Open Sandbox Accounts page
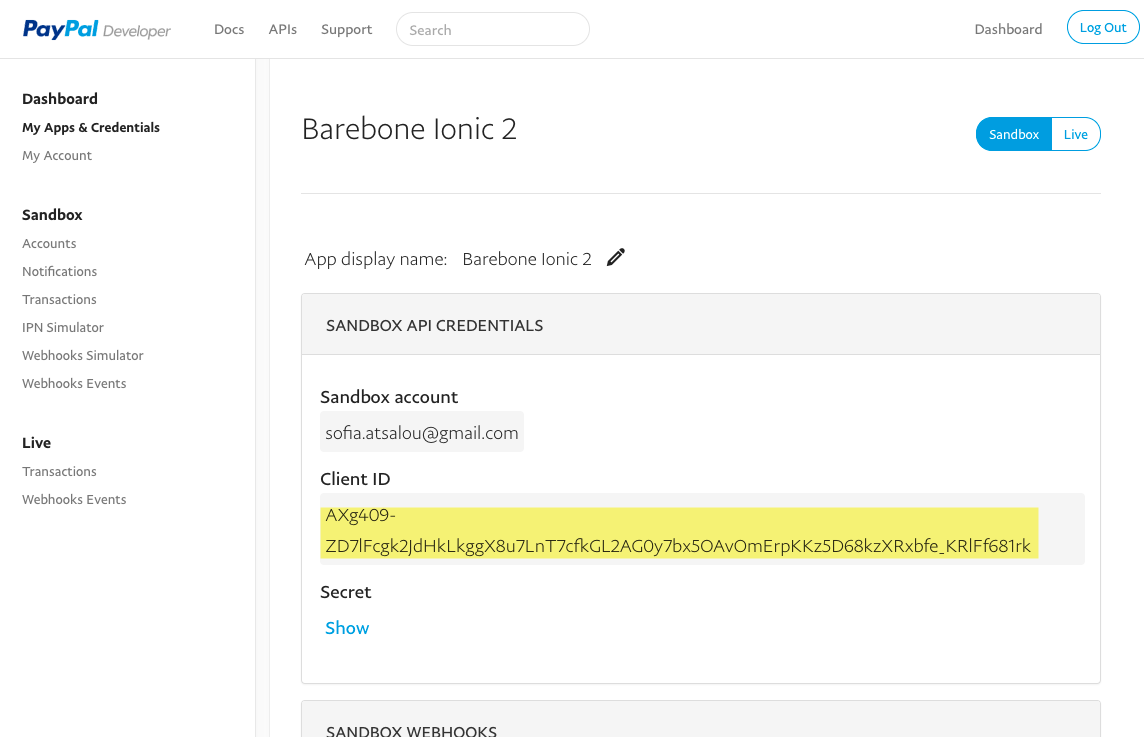The width and height of the screenshot is (1144, 737). 49,243
